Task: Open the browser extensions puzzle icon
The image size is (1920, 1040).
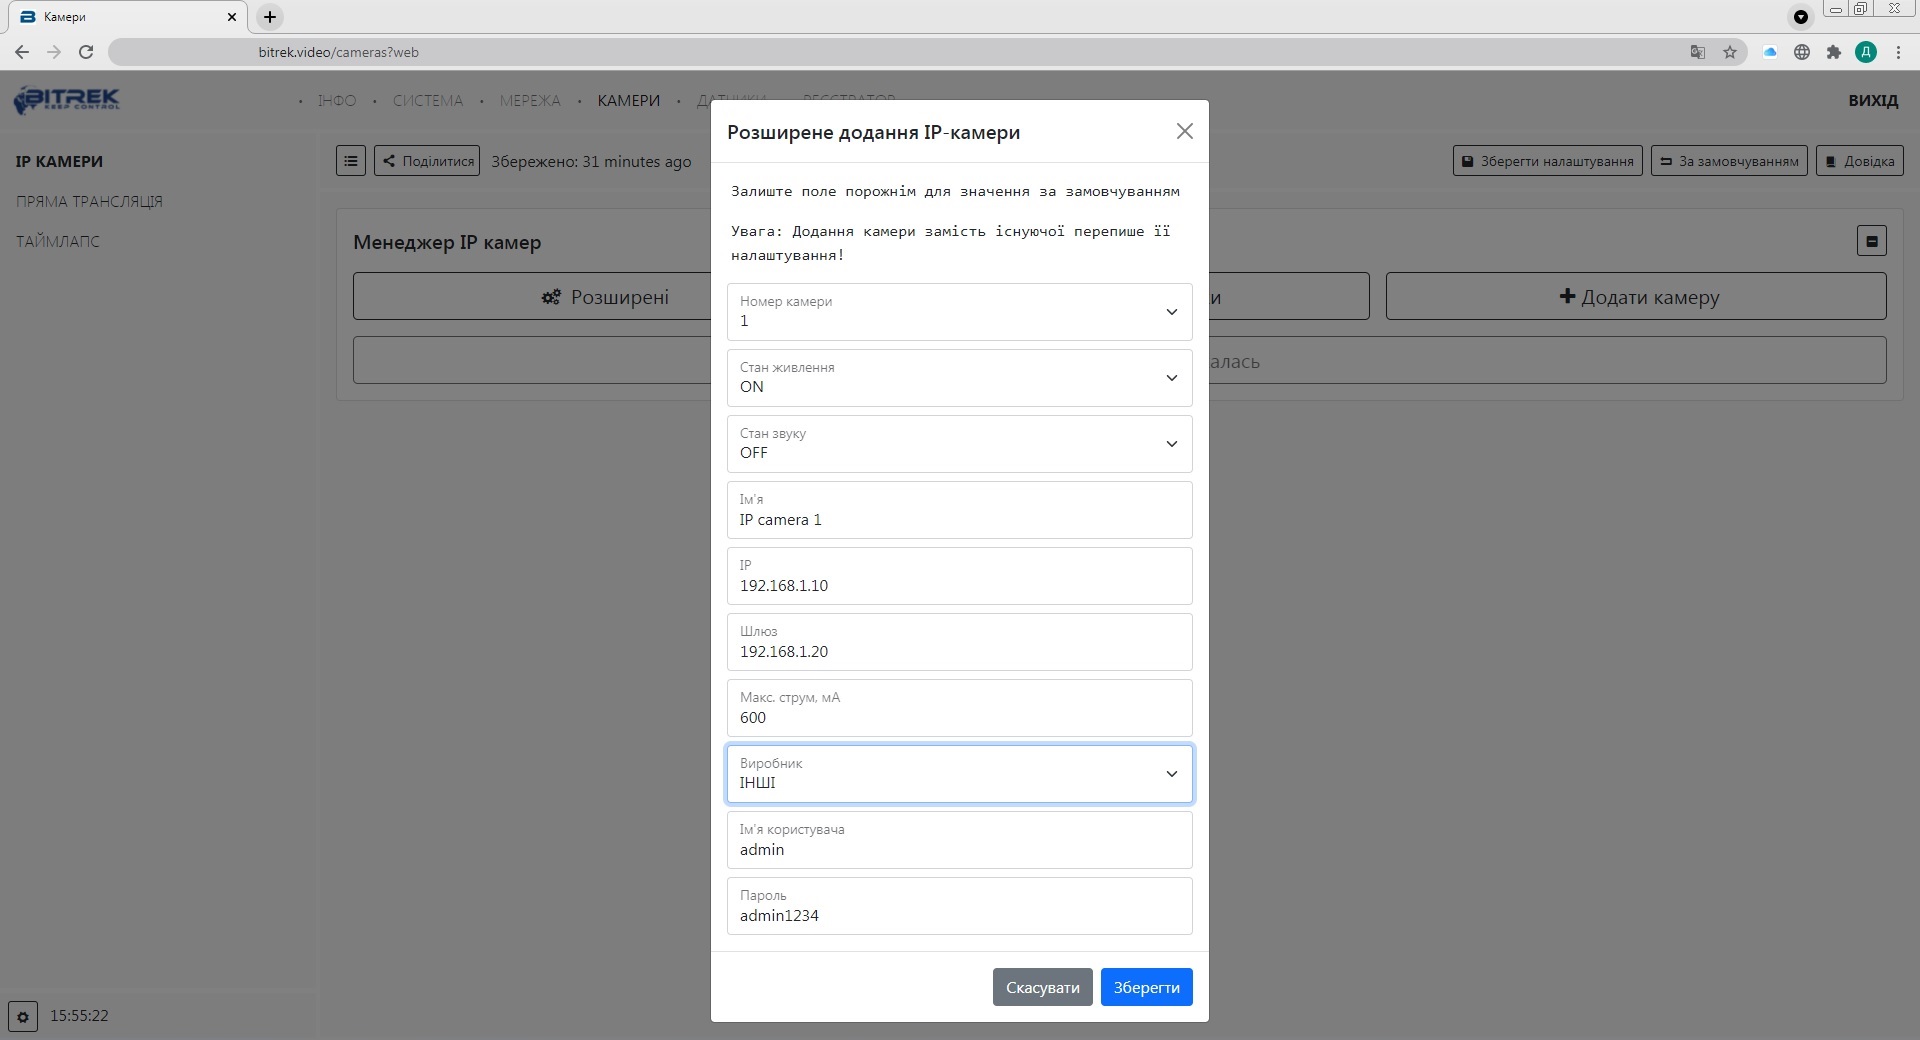Action: (x=1833, y=52)
